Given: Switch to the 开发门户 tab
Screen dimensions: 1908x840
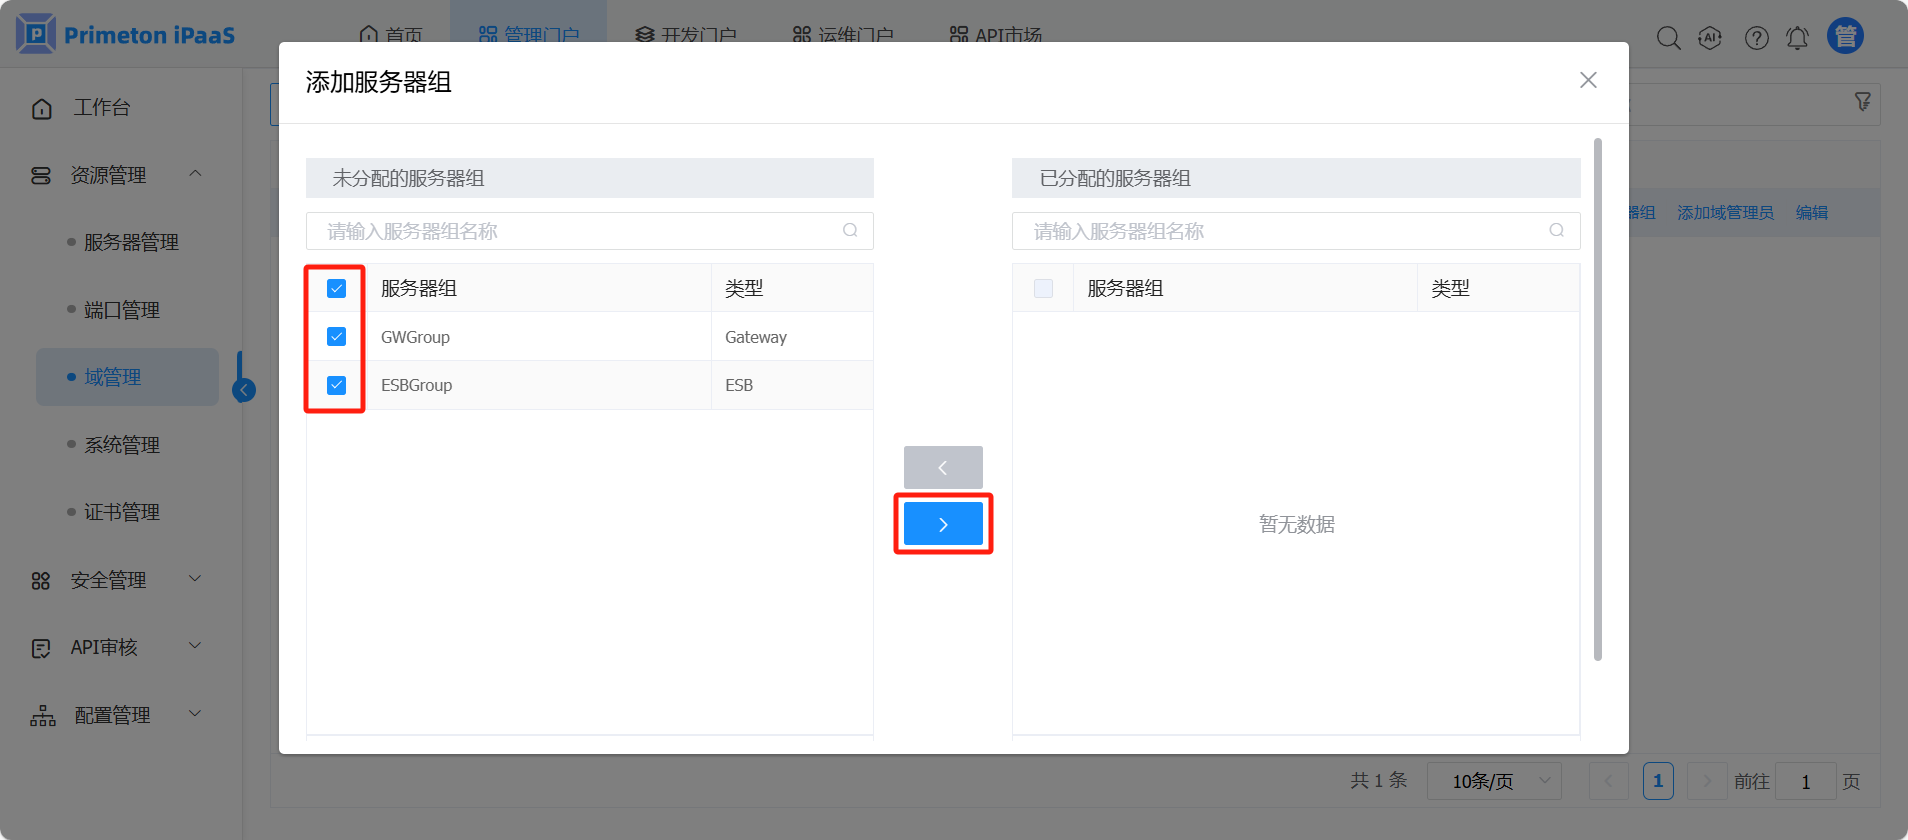Looking at the screenshot, I should click(x=686, y=35).
